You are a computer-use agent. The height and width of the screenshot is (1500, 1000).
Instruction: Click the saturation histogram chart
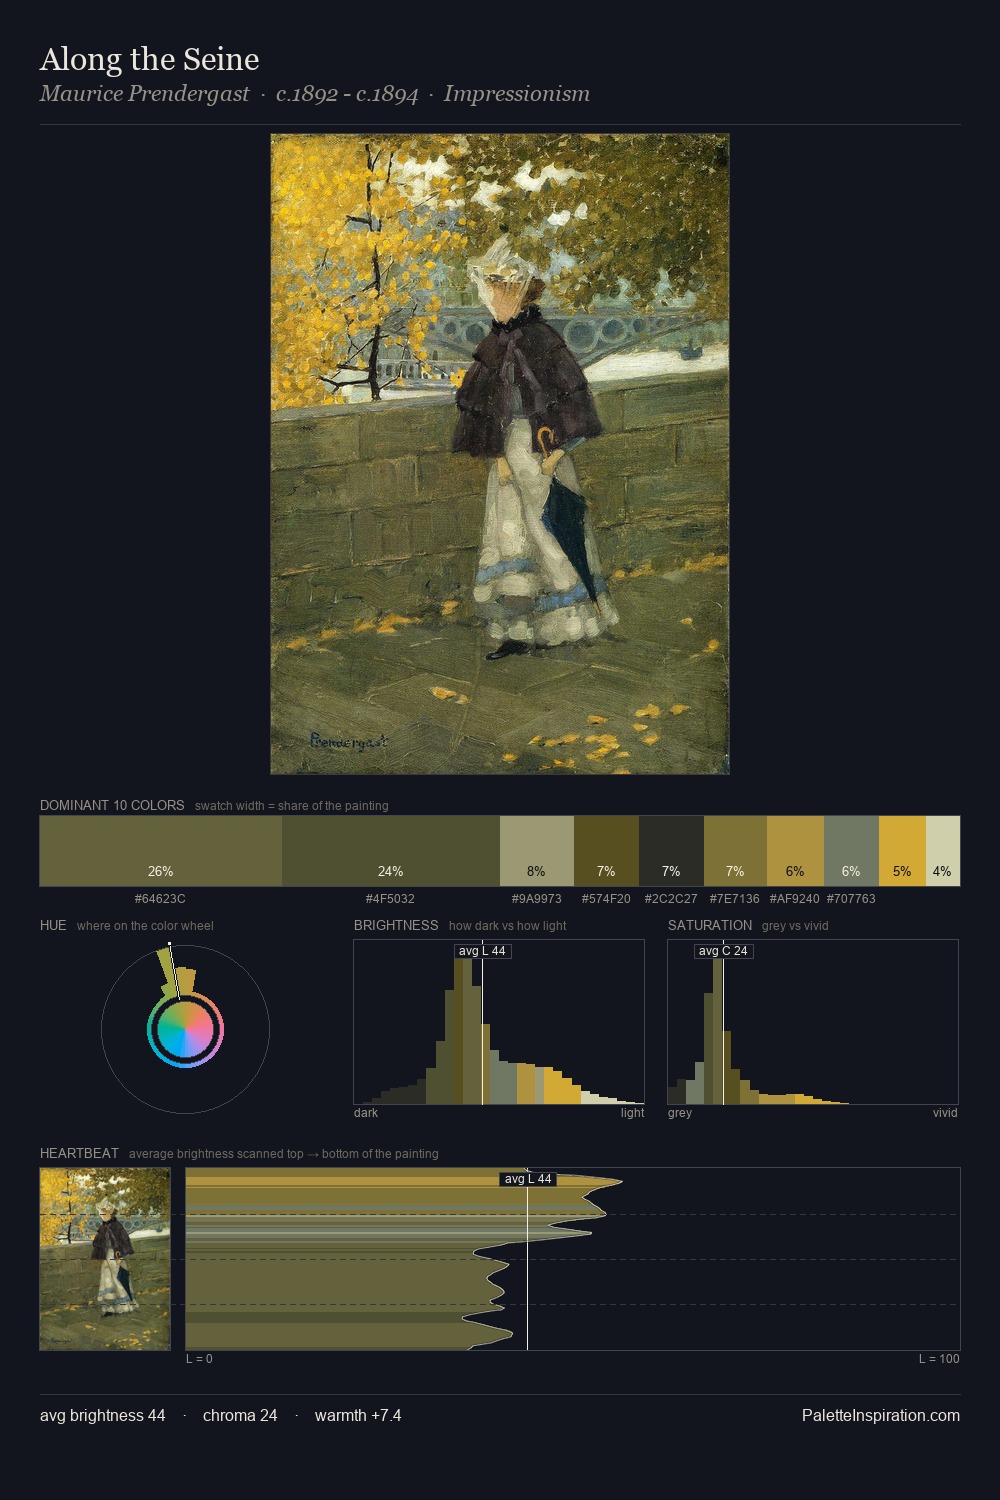(x=813, y=1022)
